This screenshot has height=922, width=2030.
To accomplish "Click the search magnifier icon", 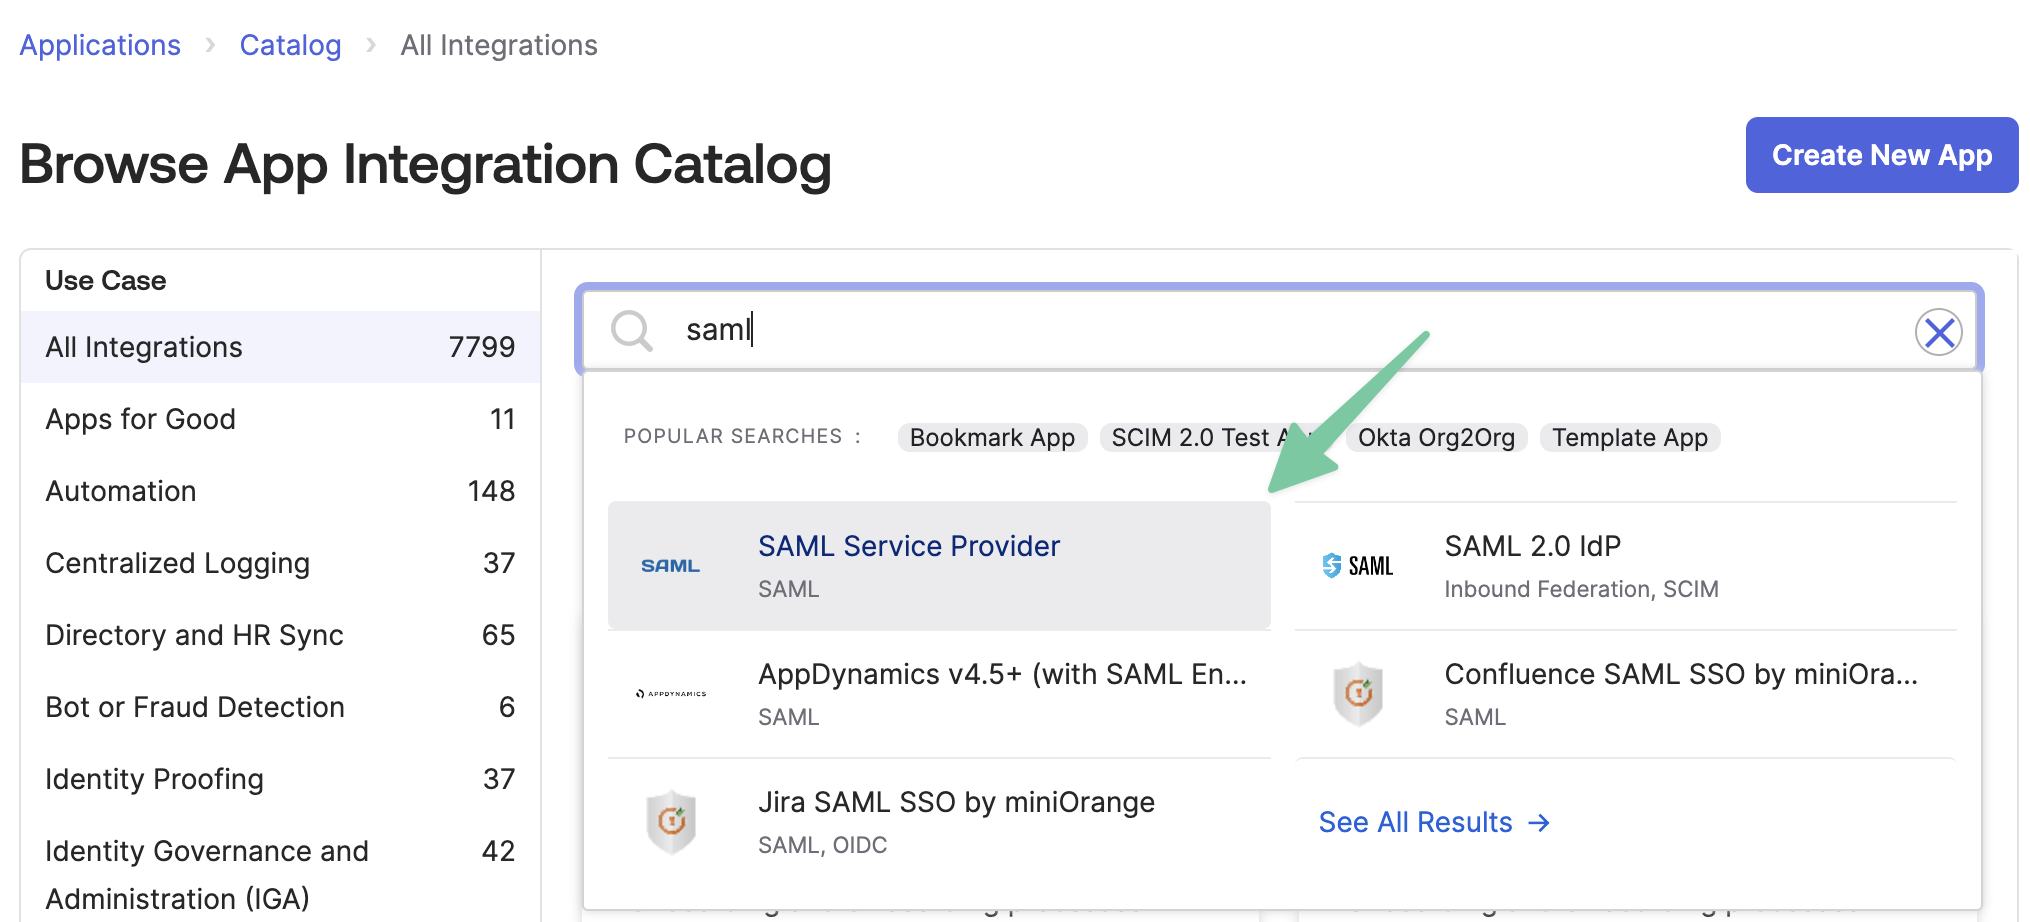I will pos(632,330).
